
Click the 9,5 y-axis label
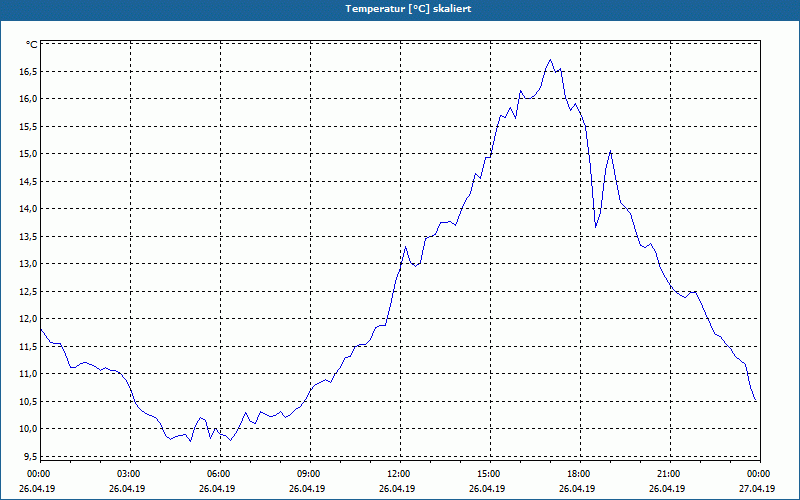31,457
